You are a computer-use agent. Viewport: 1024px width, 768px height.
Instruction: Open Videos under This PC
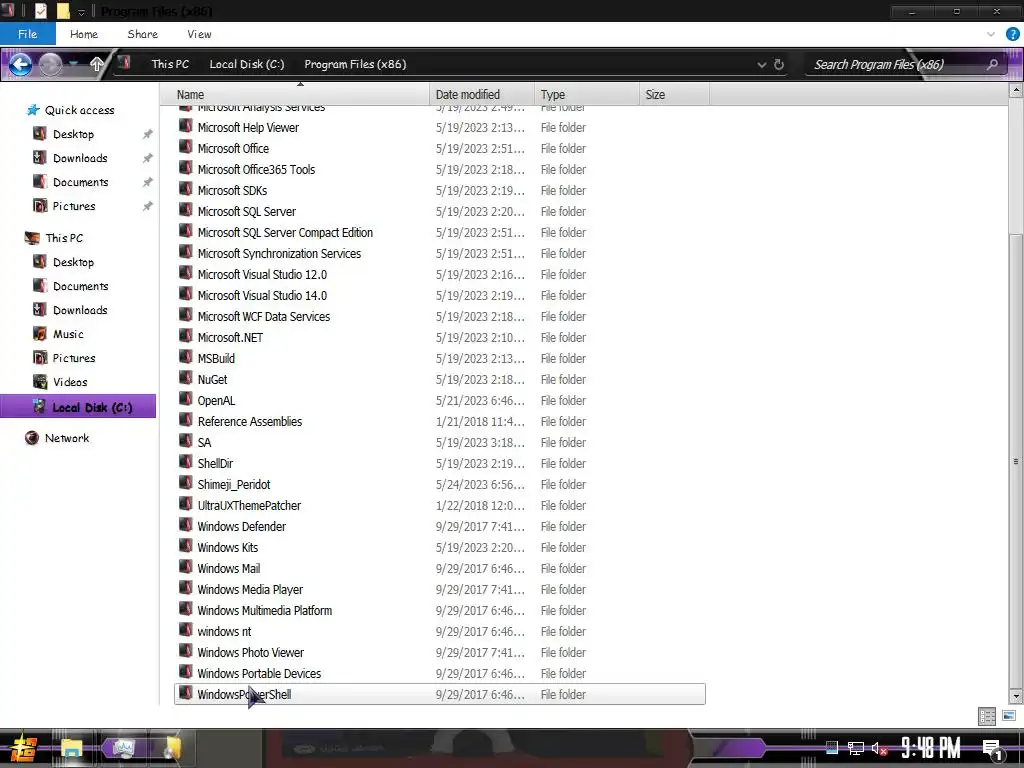coord(70,382)
